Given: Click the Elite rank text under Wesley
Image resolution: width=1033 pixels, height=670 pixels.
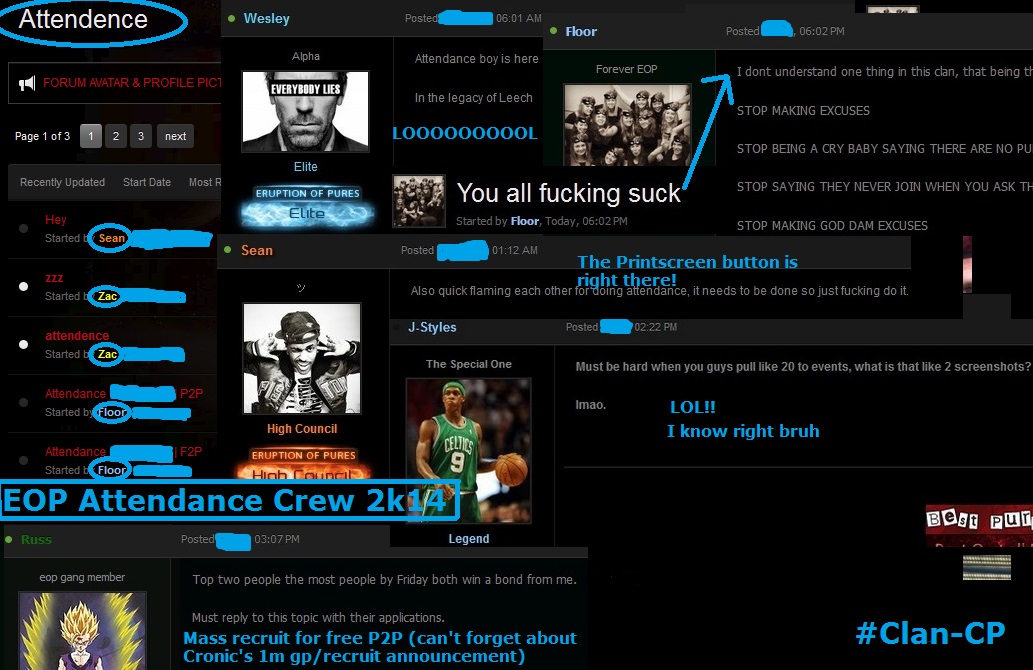Looking at the screenshot, I should tap(306, 167).
